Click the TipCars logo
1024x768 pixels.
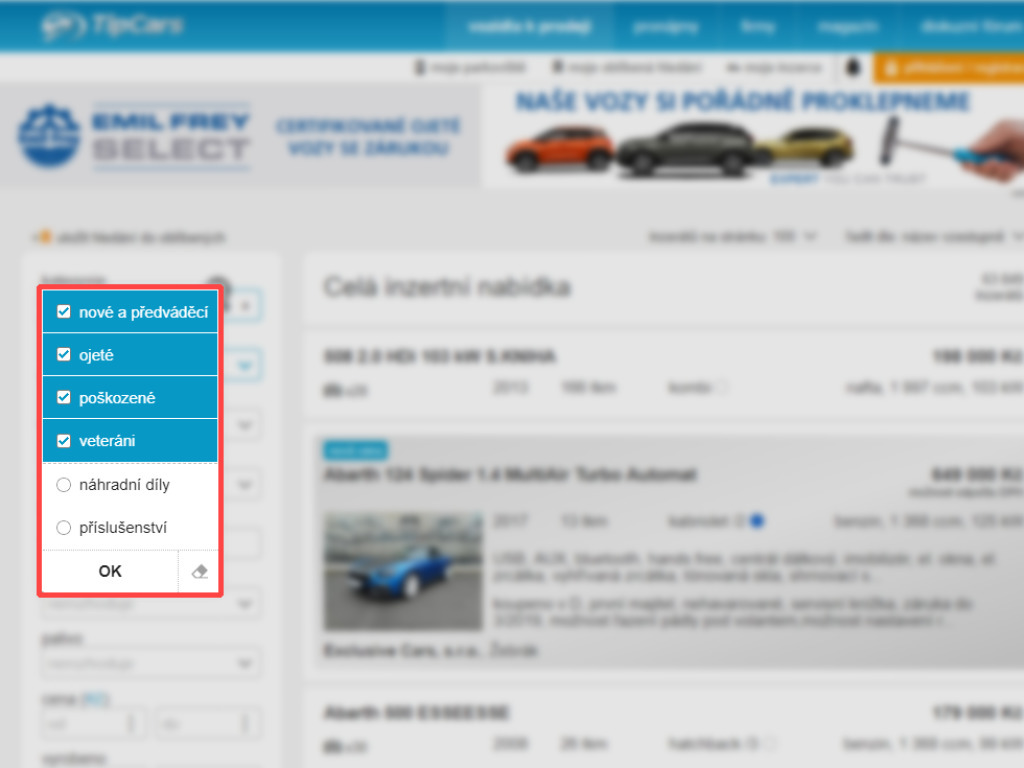[x=112, y=26]
